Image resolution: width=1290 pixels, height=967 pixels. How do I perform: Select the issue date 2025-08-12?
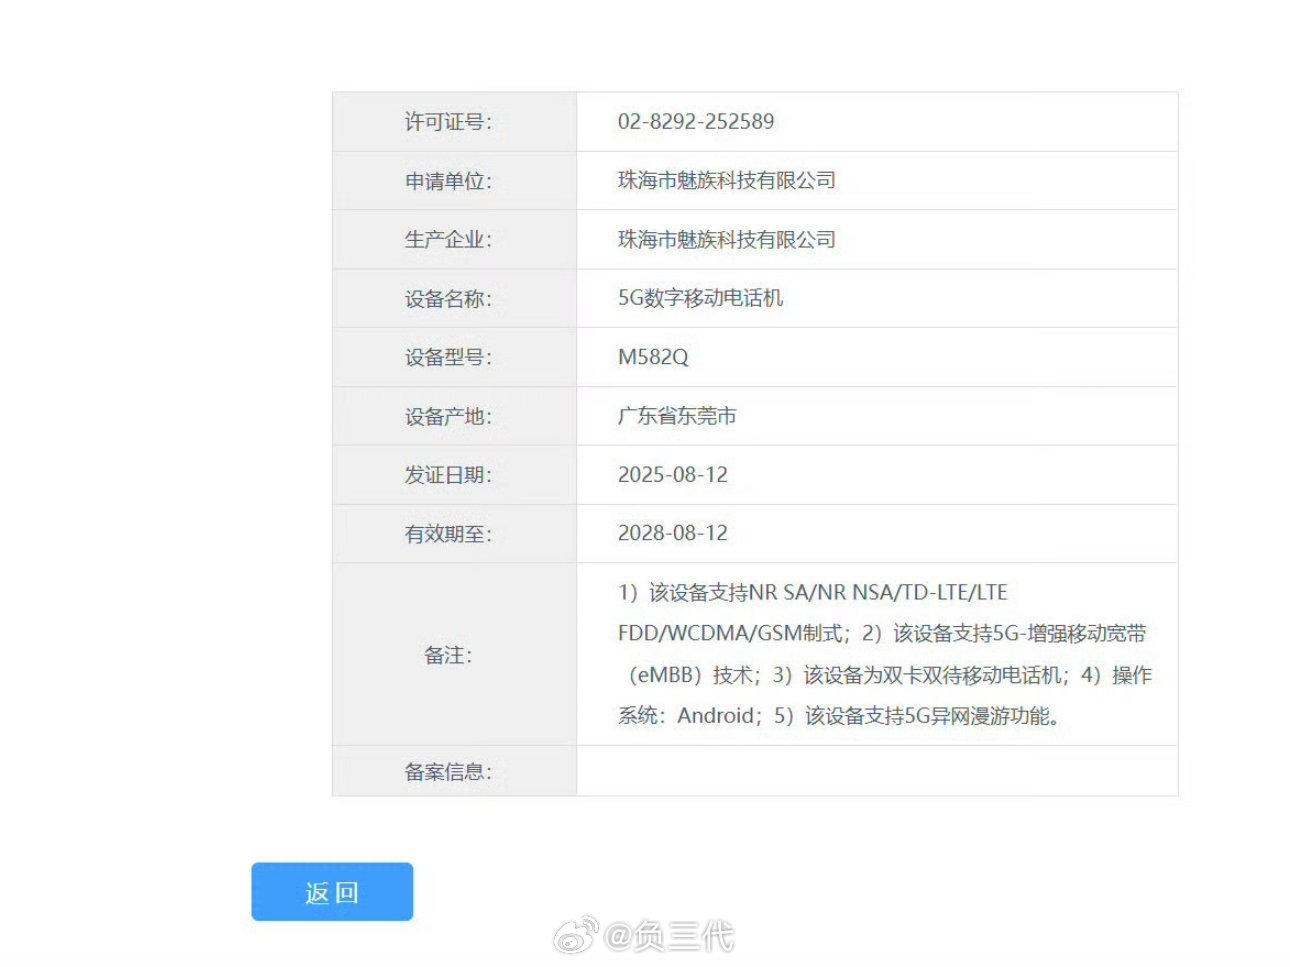click(673, 475)
